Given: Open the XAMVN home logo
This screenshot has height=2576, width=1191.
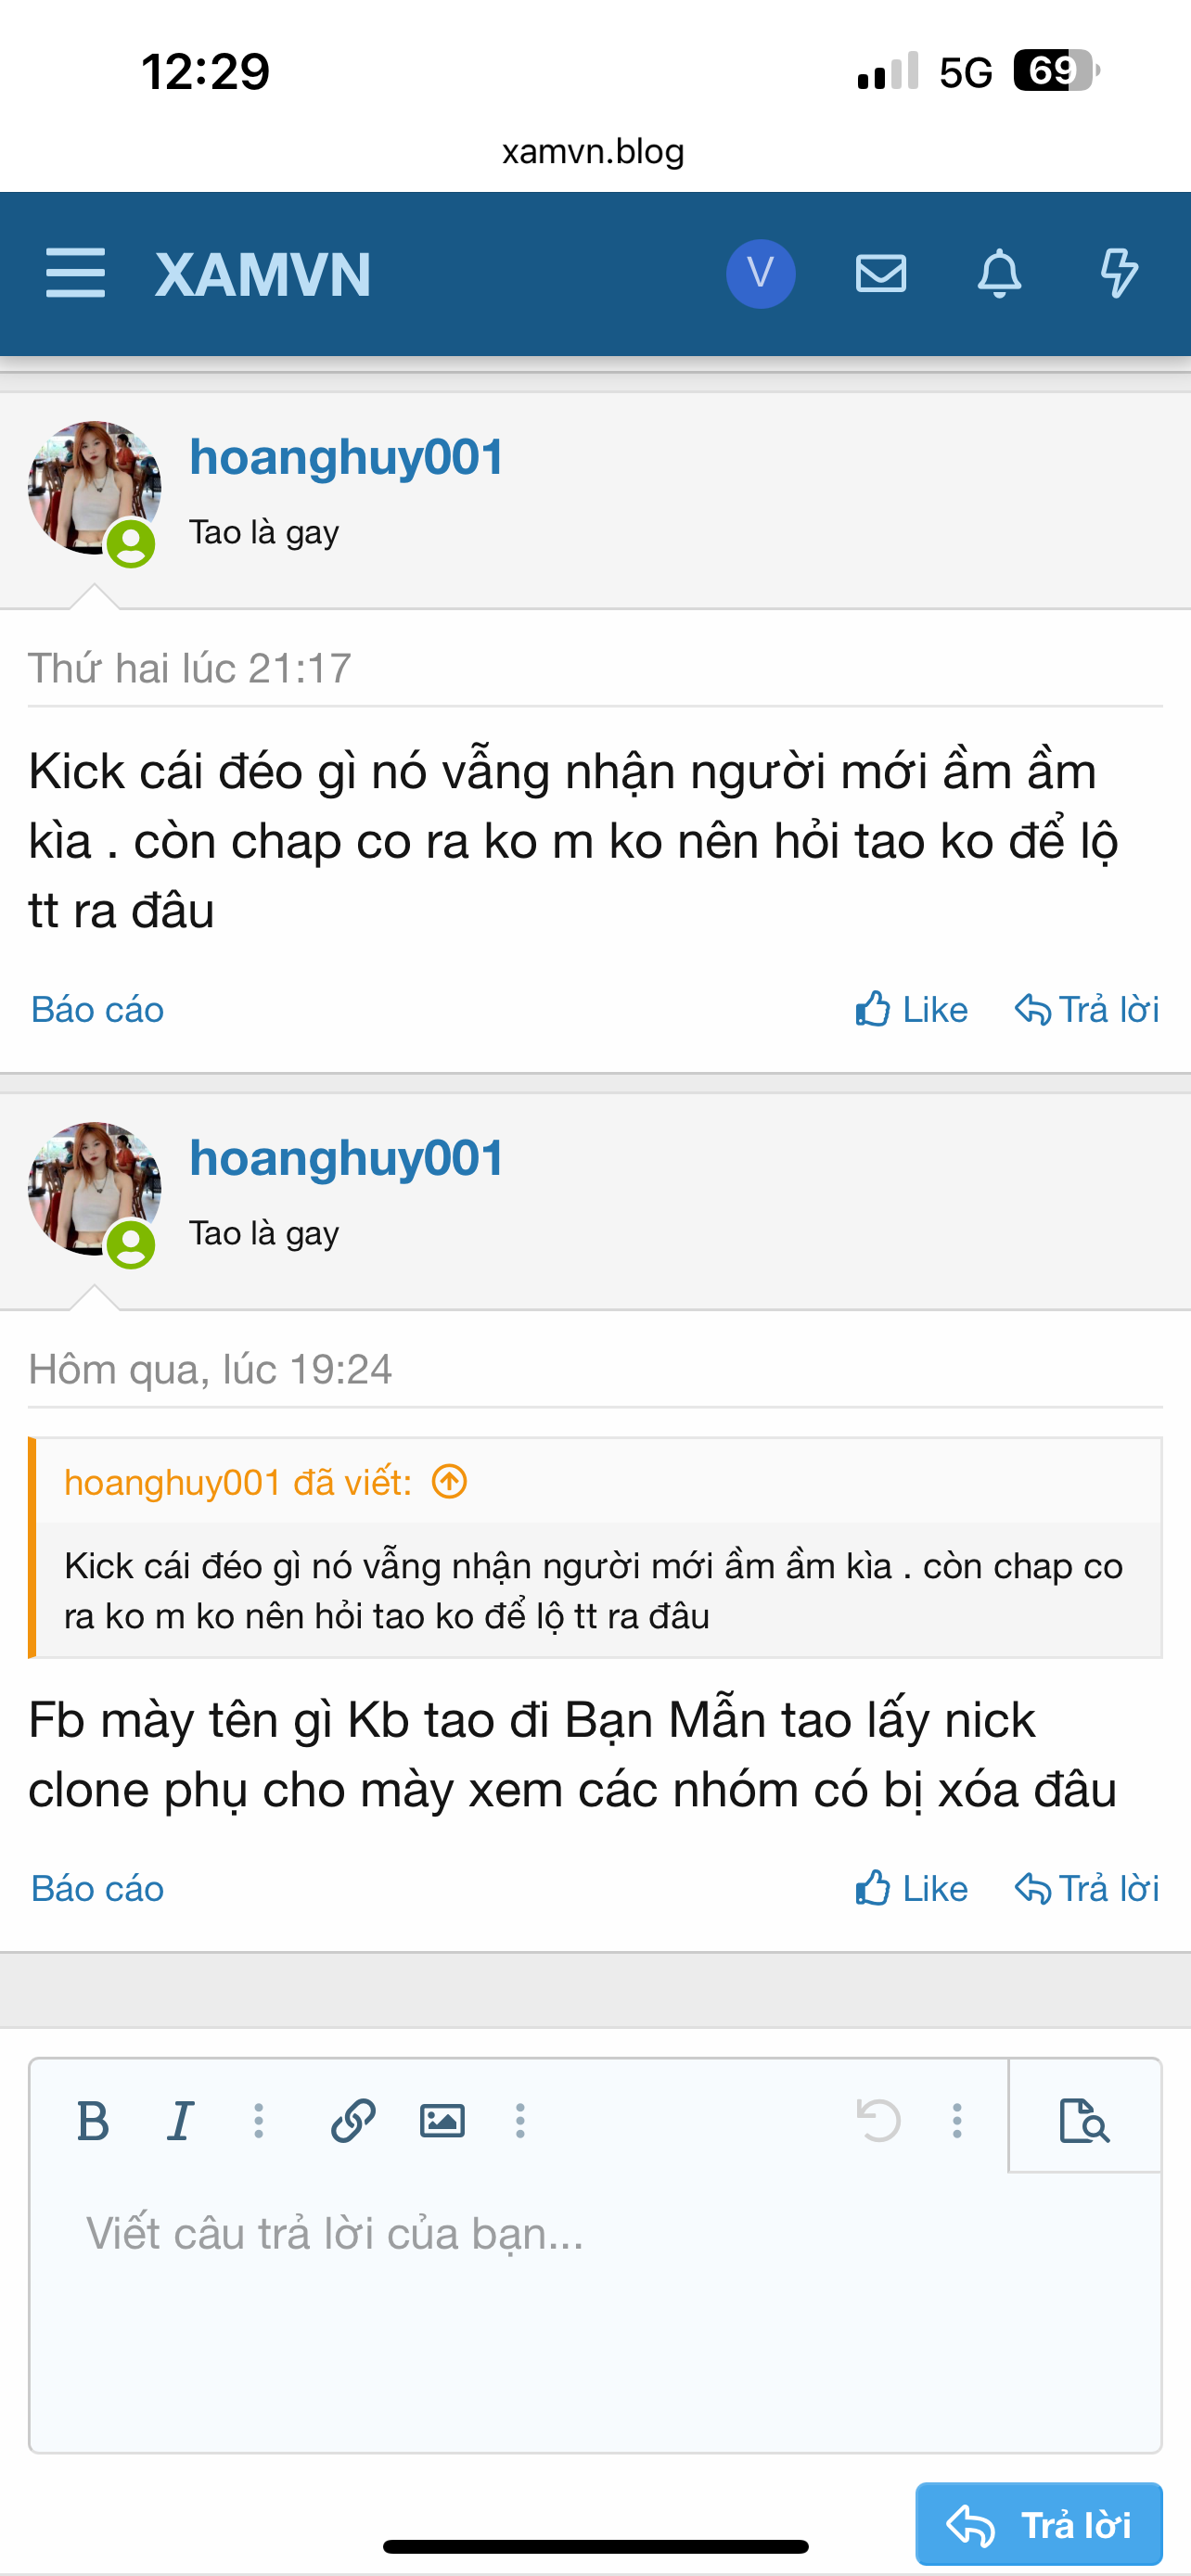Looking at the screenshot, I should coord(263,274).
